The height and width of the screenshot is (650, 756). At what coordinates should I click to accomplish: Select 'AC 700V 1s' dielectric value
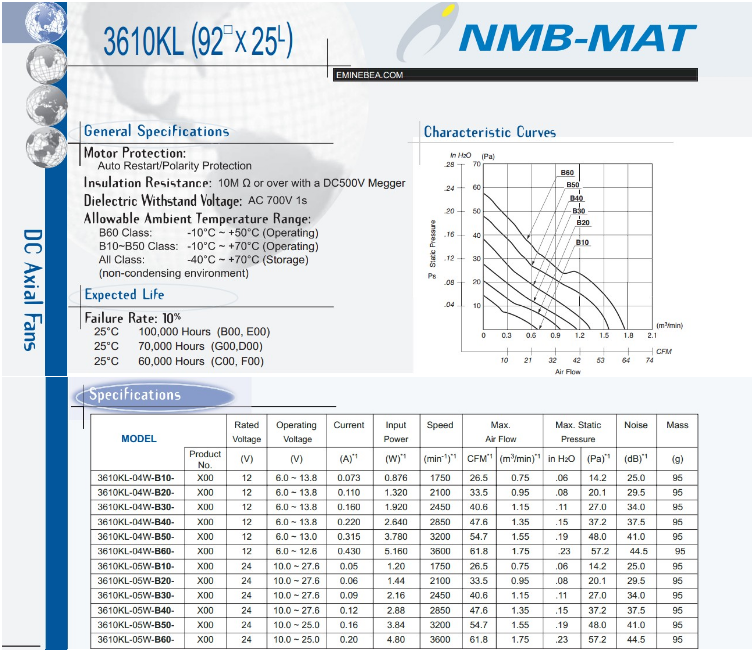277,200
